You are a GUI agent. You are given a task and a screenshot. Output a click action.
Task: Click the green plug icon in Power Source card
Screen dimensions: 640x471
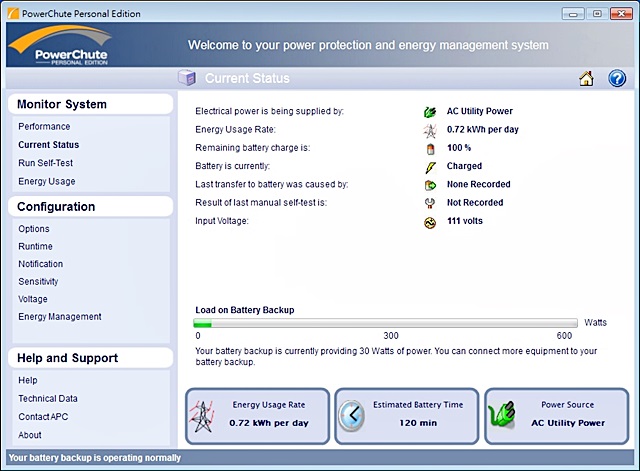(x=502, y=415)
